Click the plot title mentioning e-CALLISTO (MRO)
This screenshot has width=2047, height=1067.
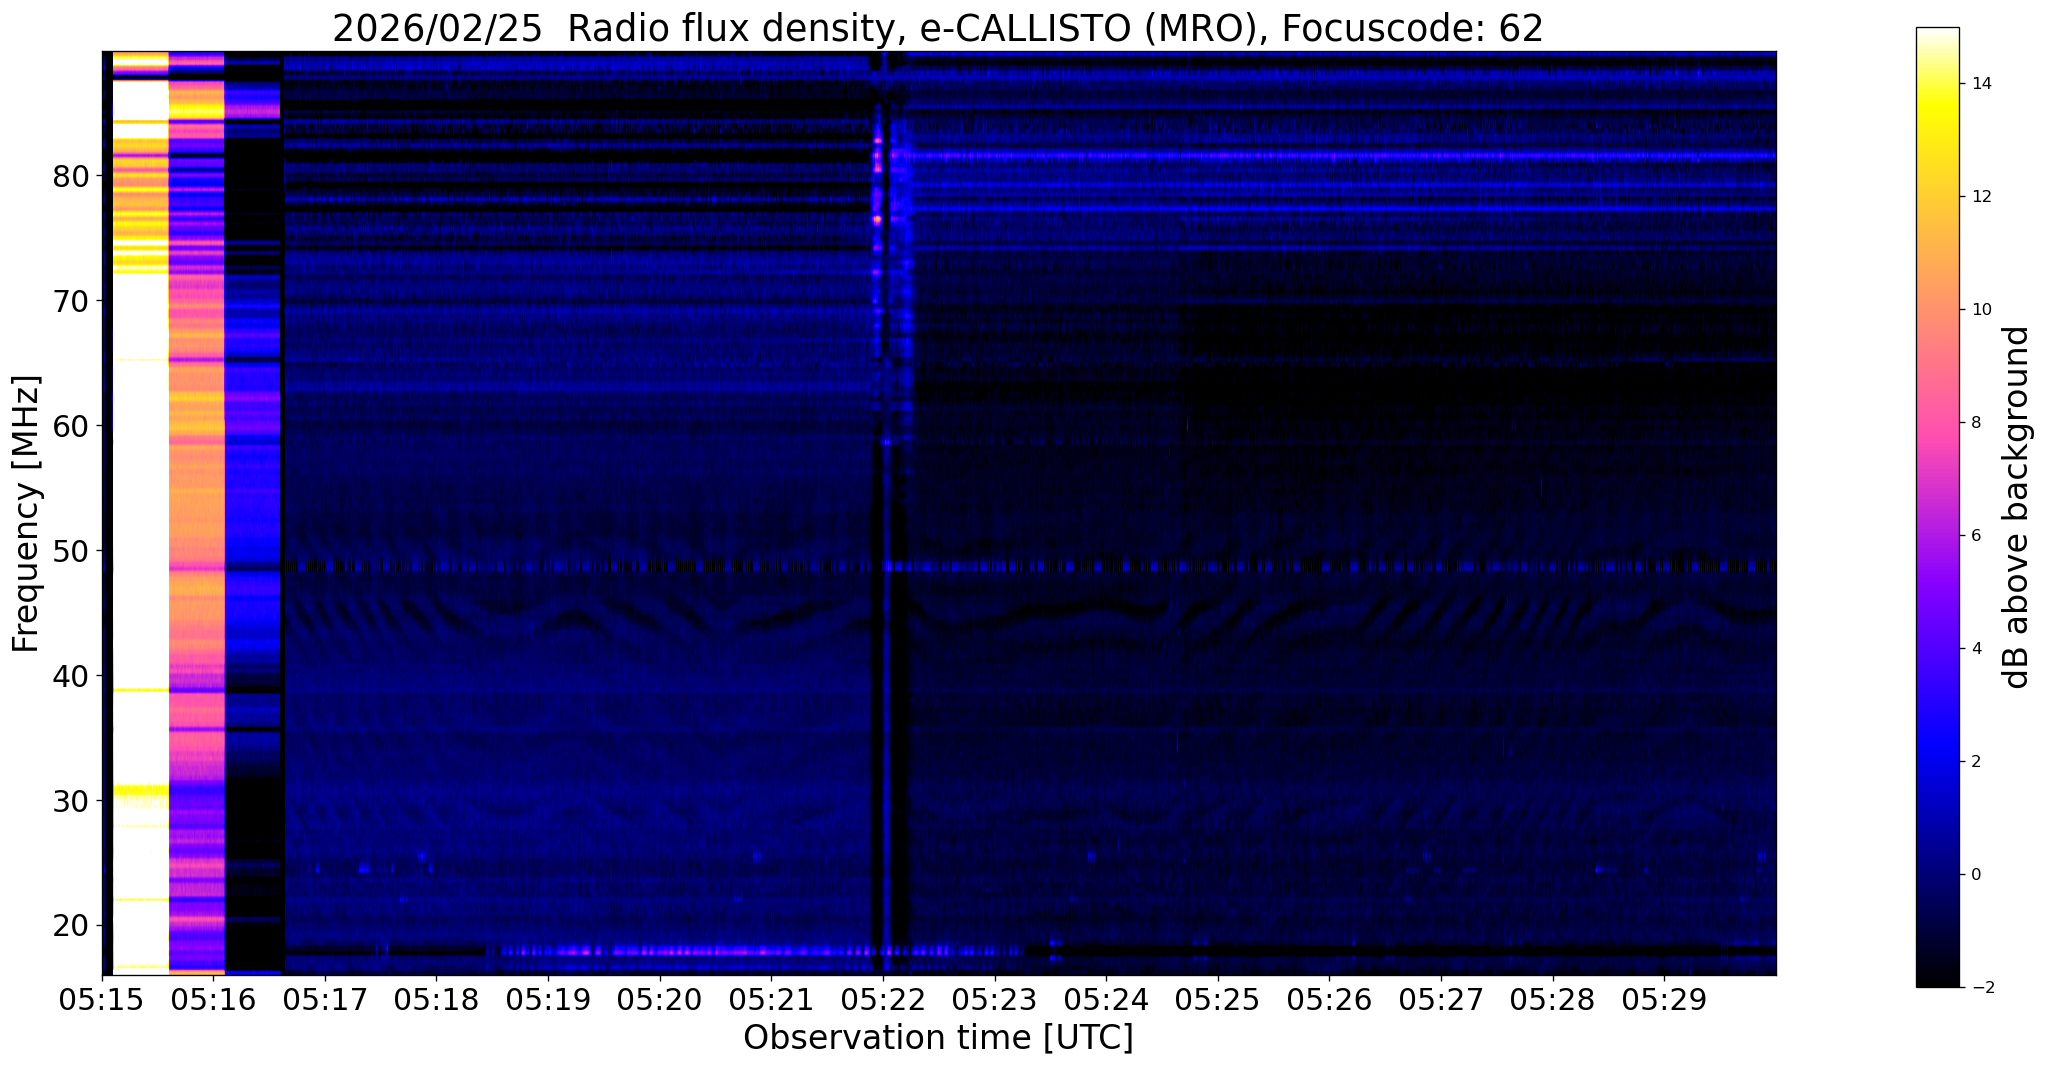tap(938, 29)
